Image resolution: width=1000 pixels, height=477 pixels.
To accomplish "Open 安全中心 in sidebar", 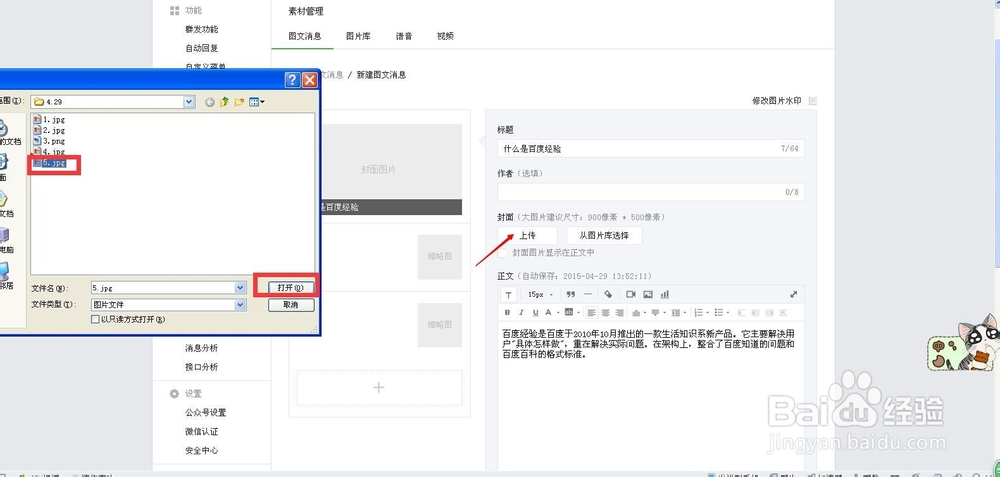I will pyautogui.click(x=202, y=450).
